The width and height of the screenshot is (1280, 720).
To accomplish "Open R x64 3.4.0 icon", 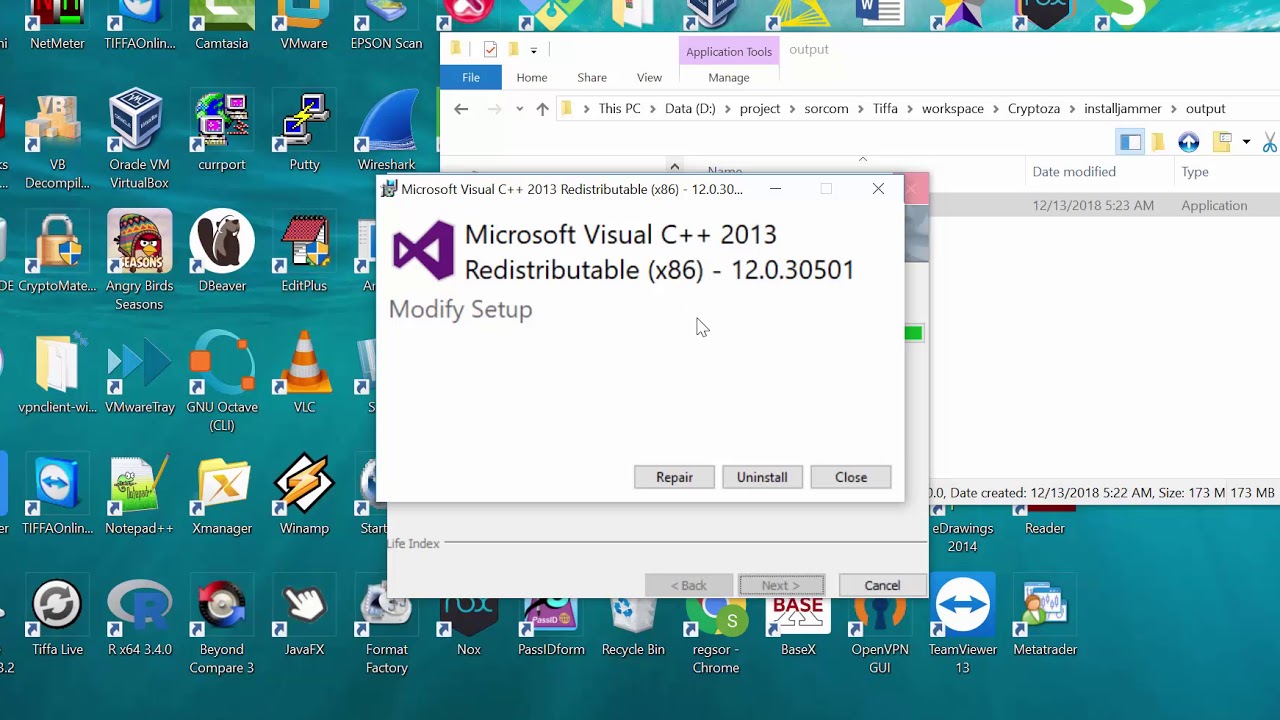I will pos(139,616).
